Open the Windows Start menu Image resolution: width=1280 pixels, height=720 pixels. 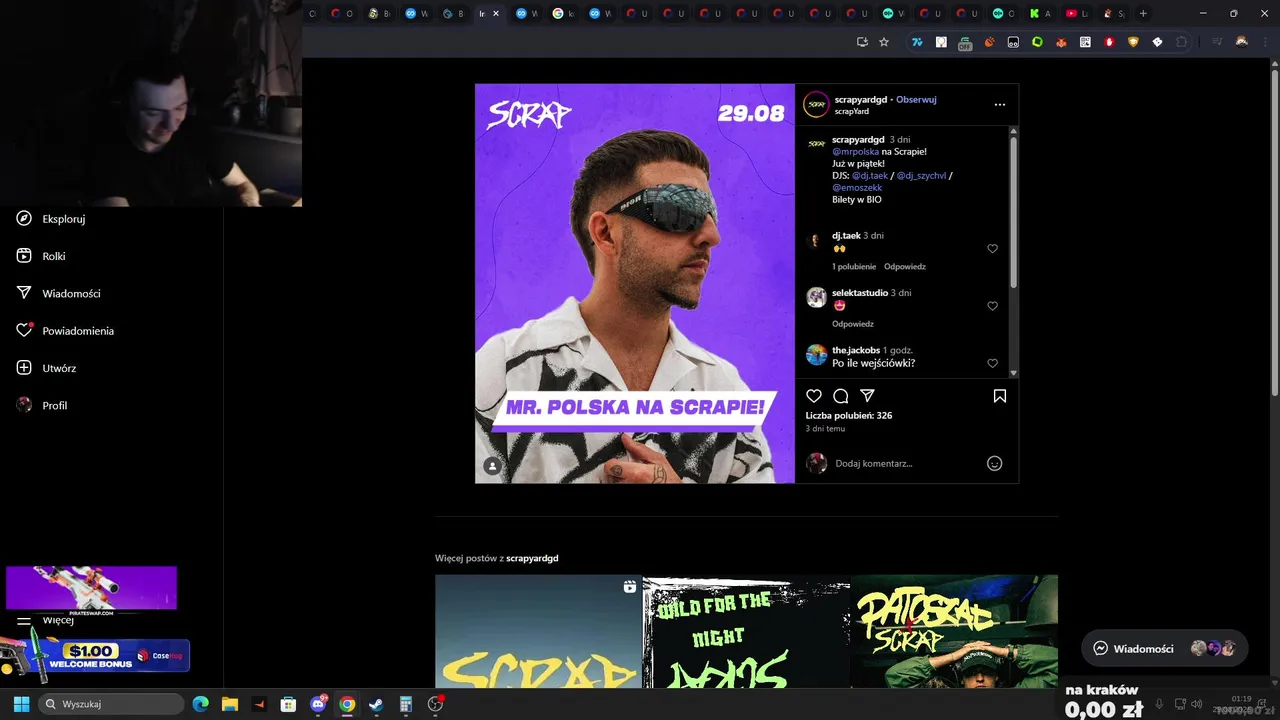(x=21, y=704)
